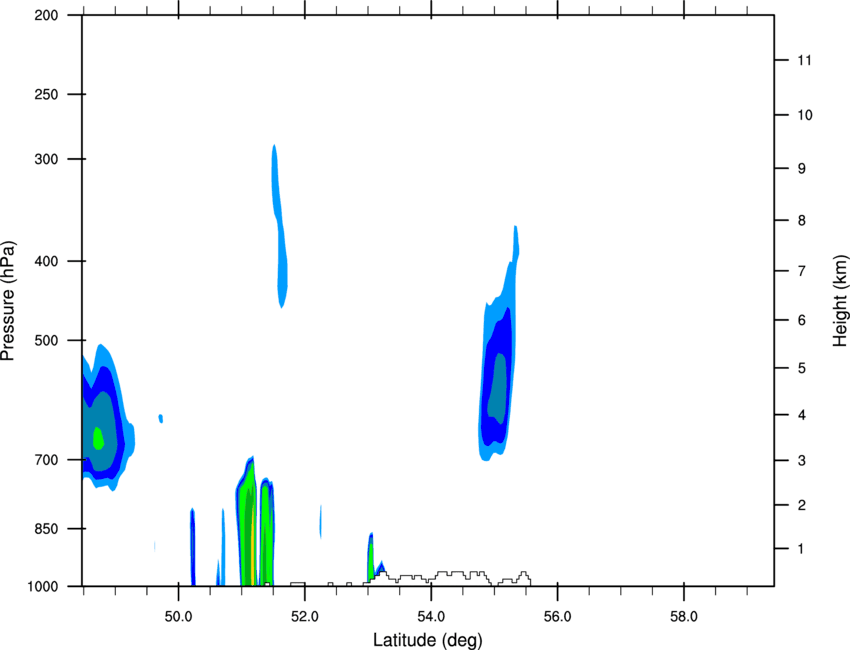Click the 50.0 latitude tick label

pyautogui.click(x=178, y=617)
